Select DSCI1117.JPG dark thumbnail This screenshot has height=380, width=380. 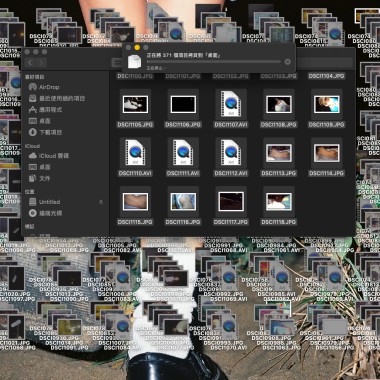coord(231,202)
